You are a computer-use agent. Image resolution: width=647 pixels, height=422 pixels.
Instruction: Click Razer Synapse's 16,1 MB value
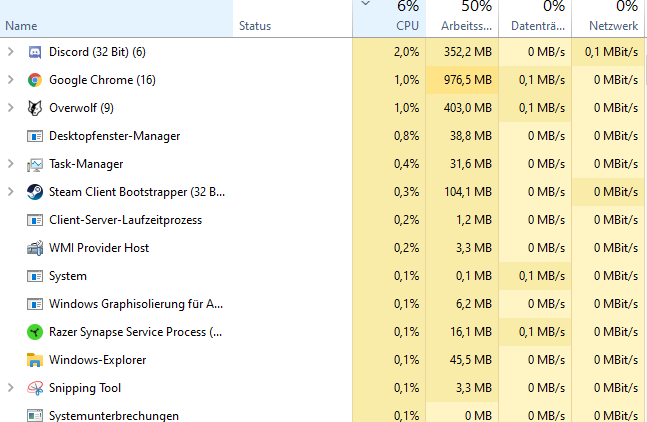471,332
